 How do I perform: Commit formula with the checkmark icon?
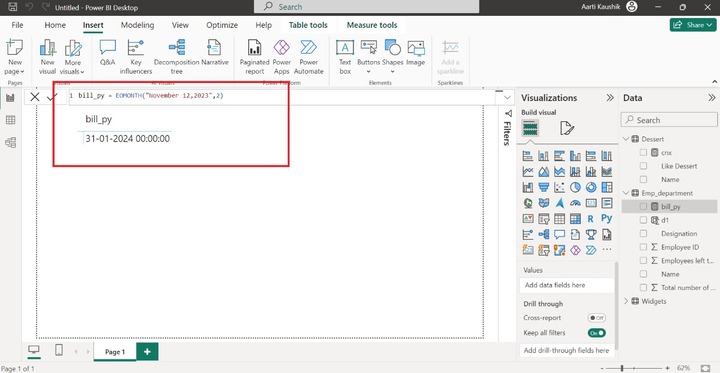click(51, 96)
